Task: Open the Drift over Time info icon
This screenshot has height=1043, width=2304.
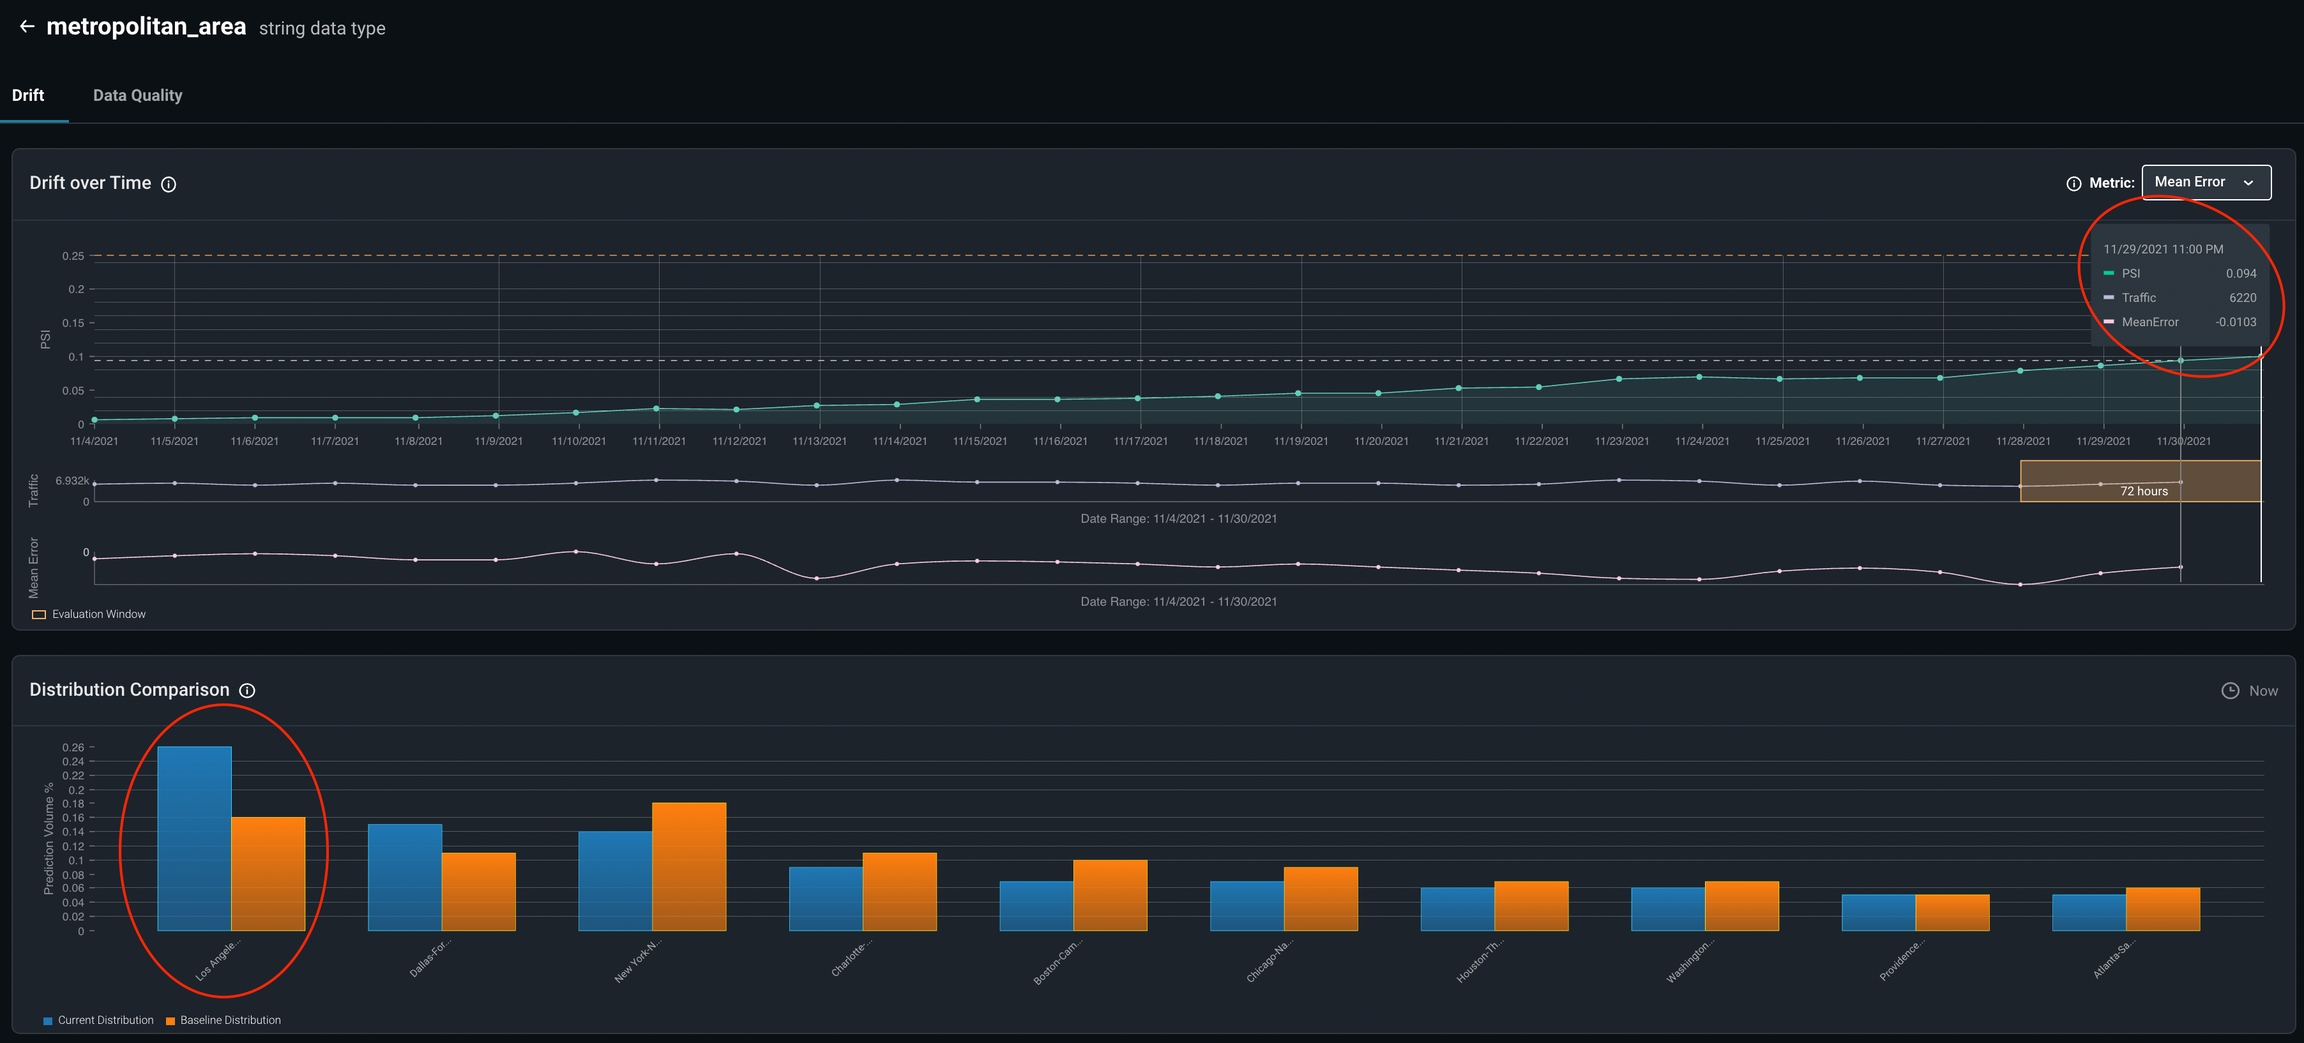Action: click(169, 184)
